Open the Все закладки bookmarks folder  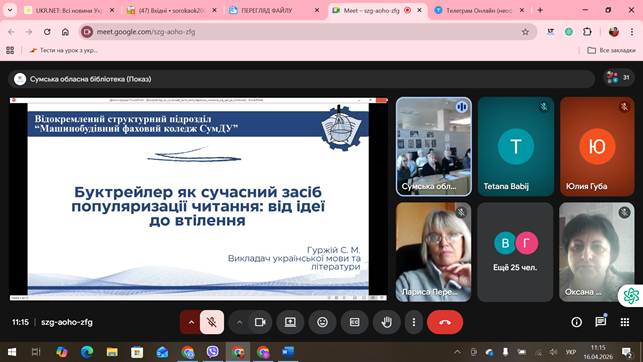click(611, 50)
